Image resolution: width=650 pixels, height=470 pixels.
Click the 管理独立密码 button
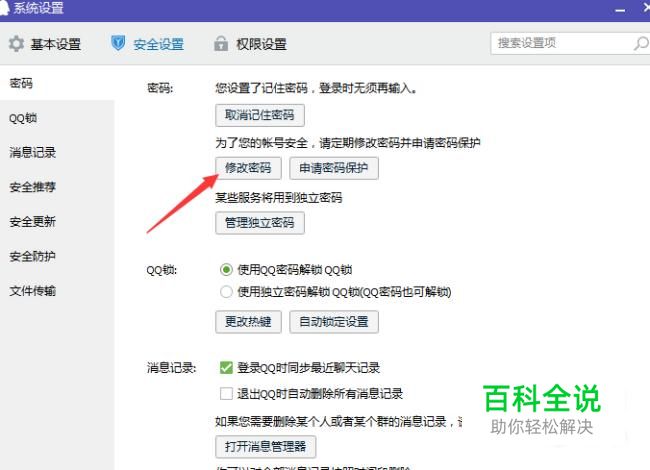click(260, 223)
